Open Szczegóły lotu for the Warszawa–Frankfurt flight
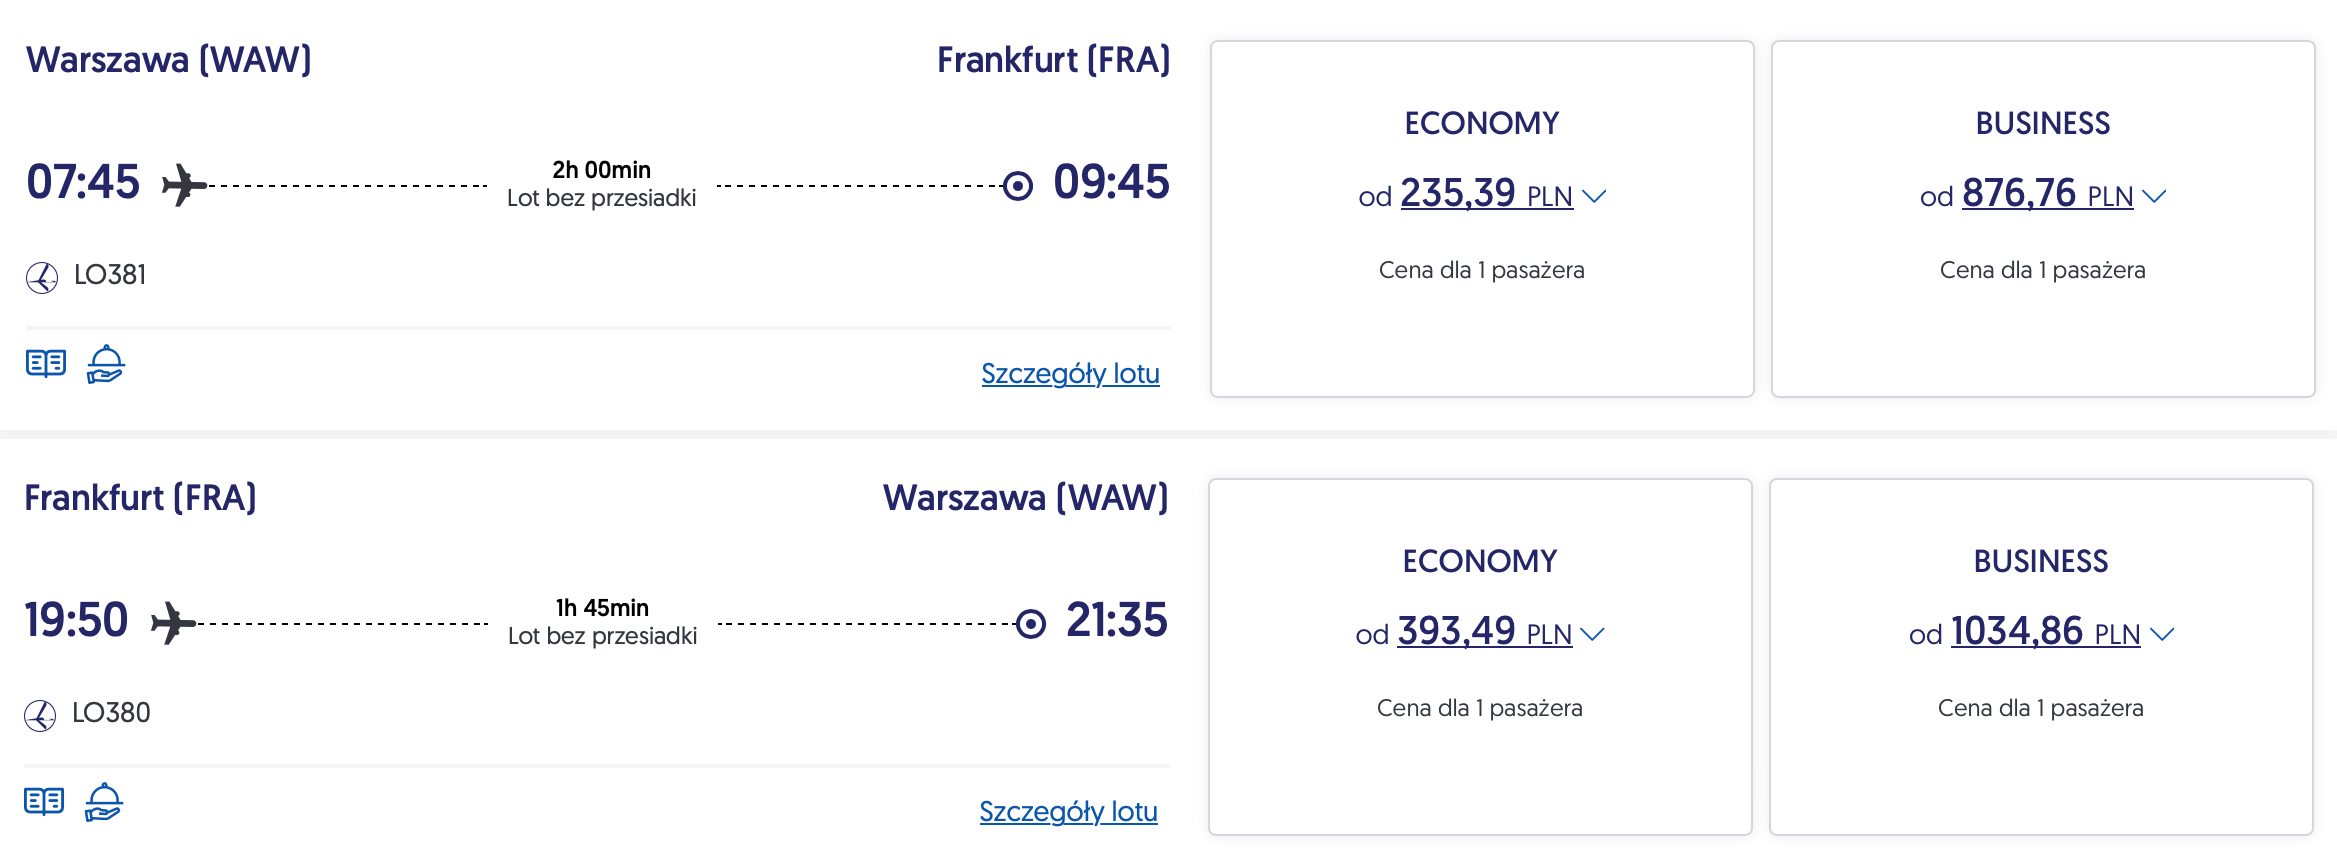 (1070, 374)
